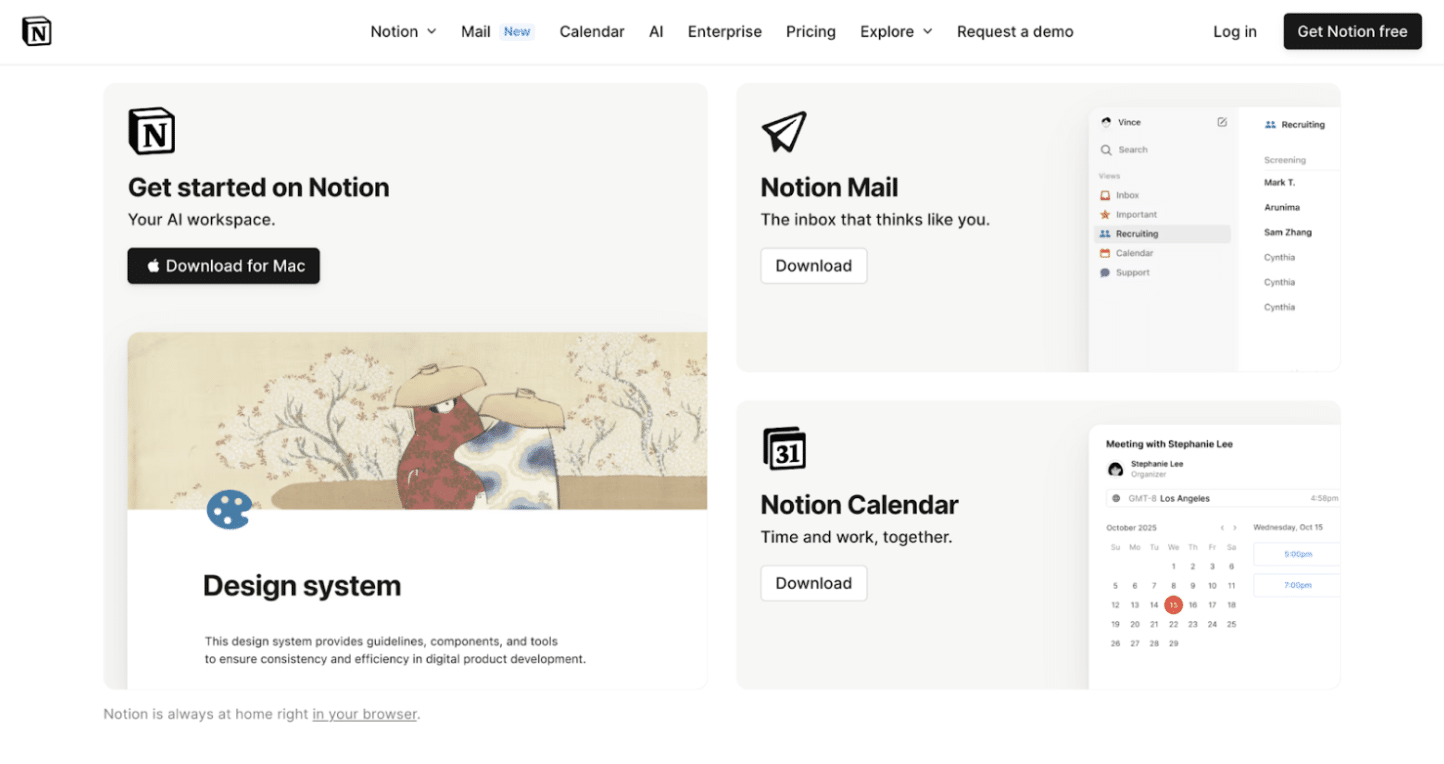Click the compose new email icon
This screenshot has height=764, width=1444.
1222,122
